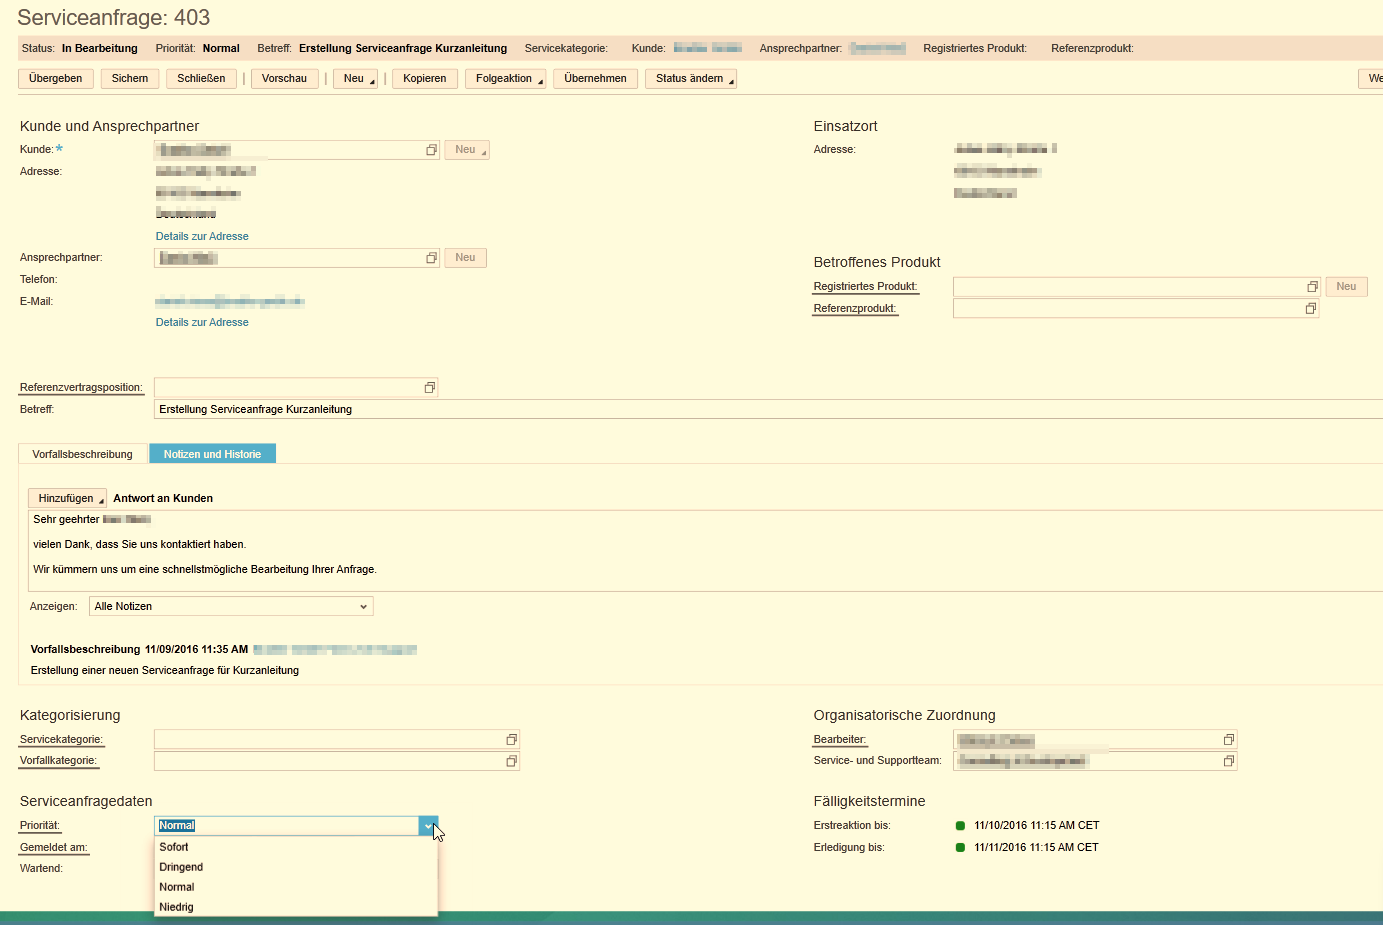Click the Sichern button
The image size is (1383, 925).
coord(130,79)
